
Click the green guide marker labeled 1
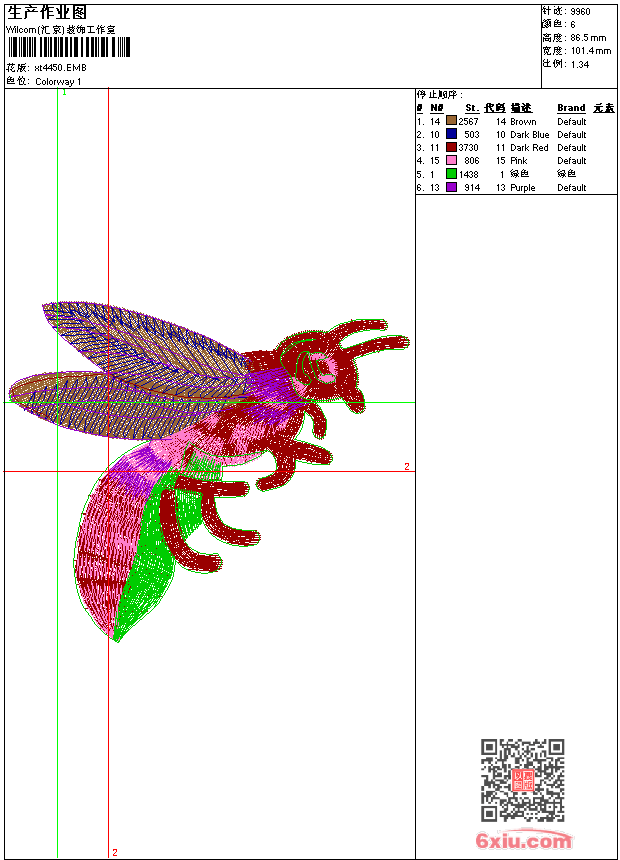(64, 92)
